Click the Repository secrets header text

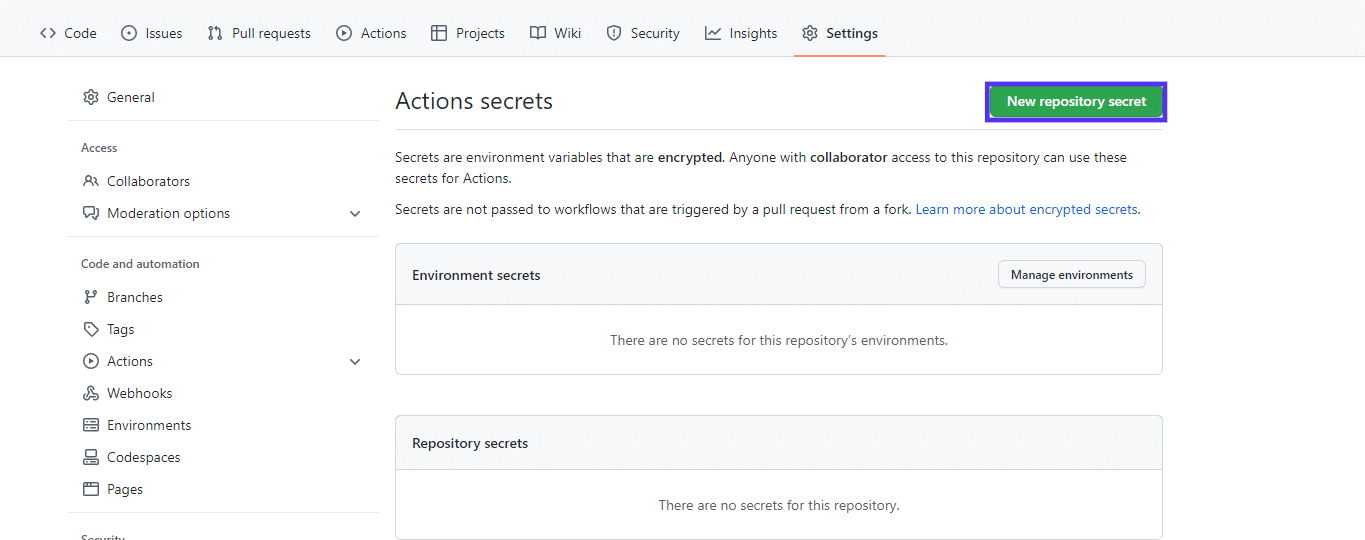(470, 443)
